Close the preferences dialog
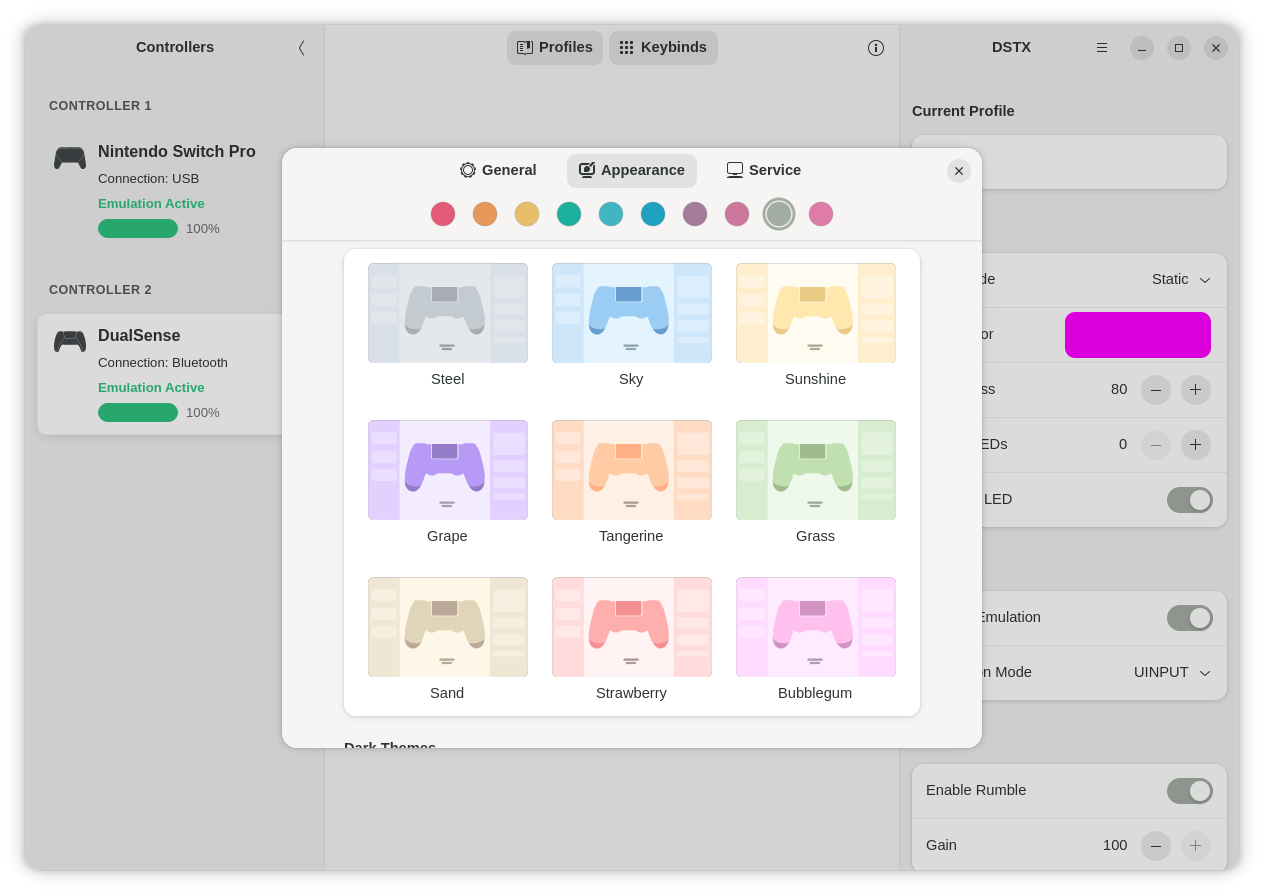This screenshot has width=1264, height=895. (x=959, y=171)
